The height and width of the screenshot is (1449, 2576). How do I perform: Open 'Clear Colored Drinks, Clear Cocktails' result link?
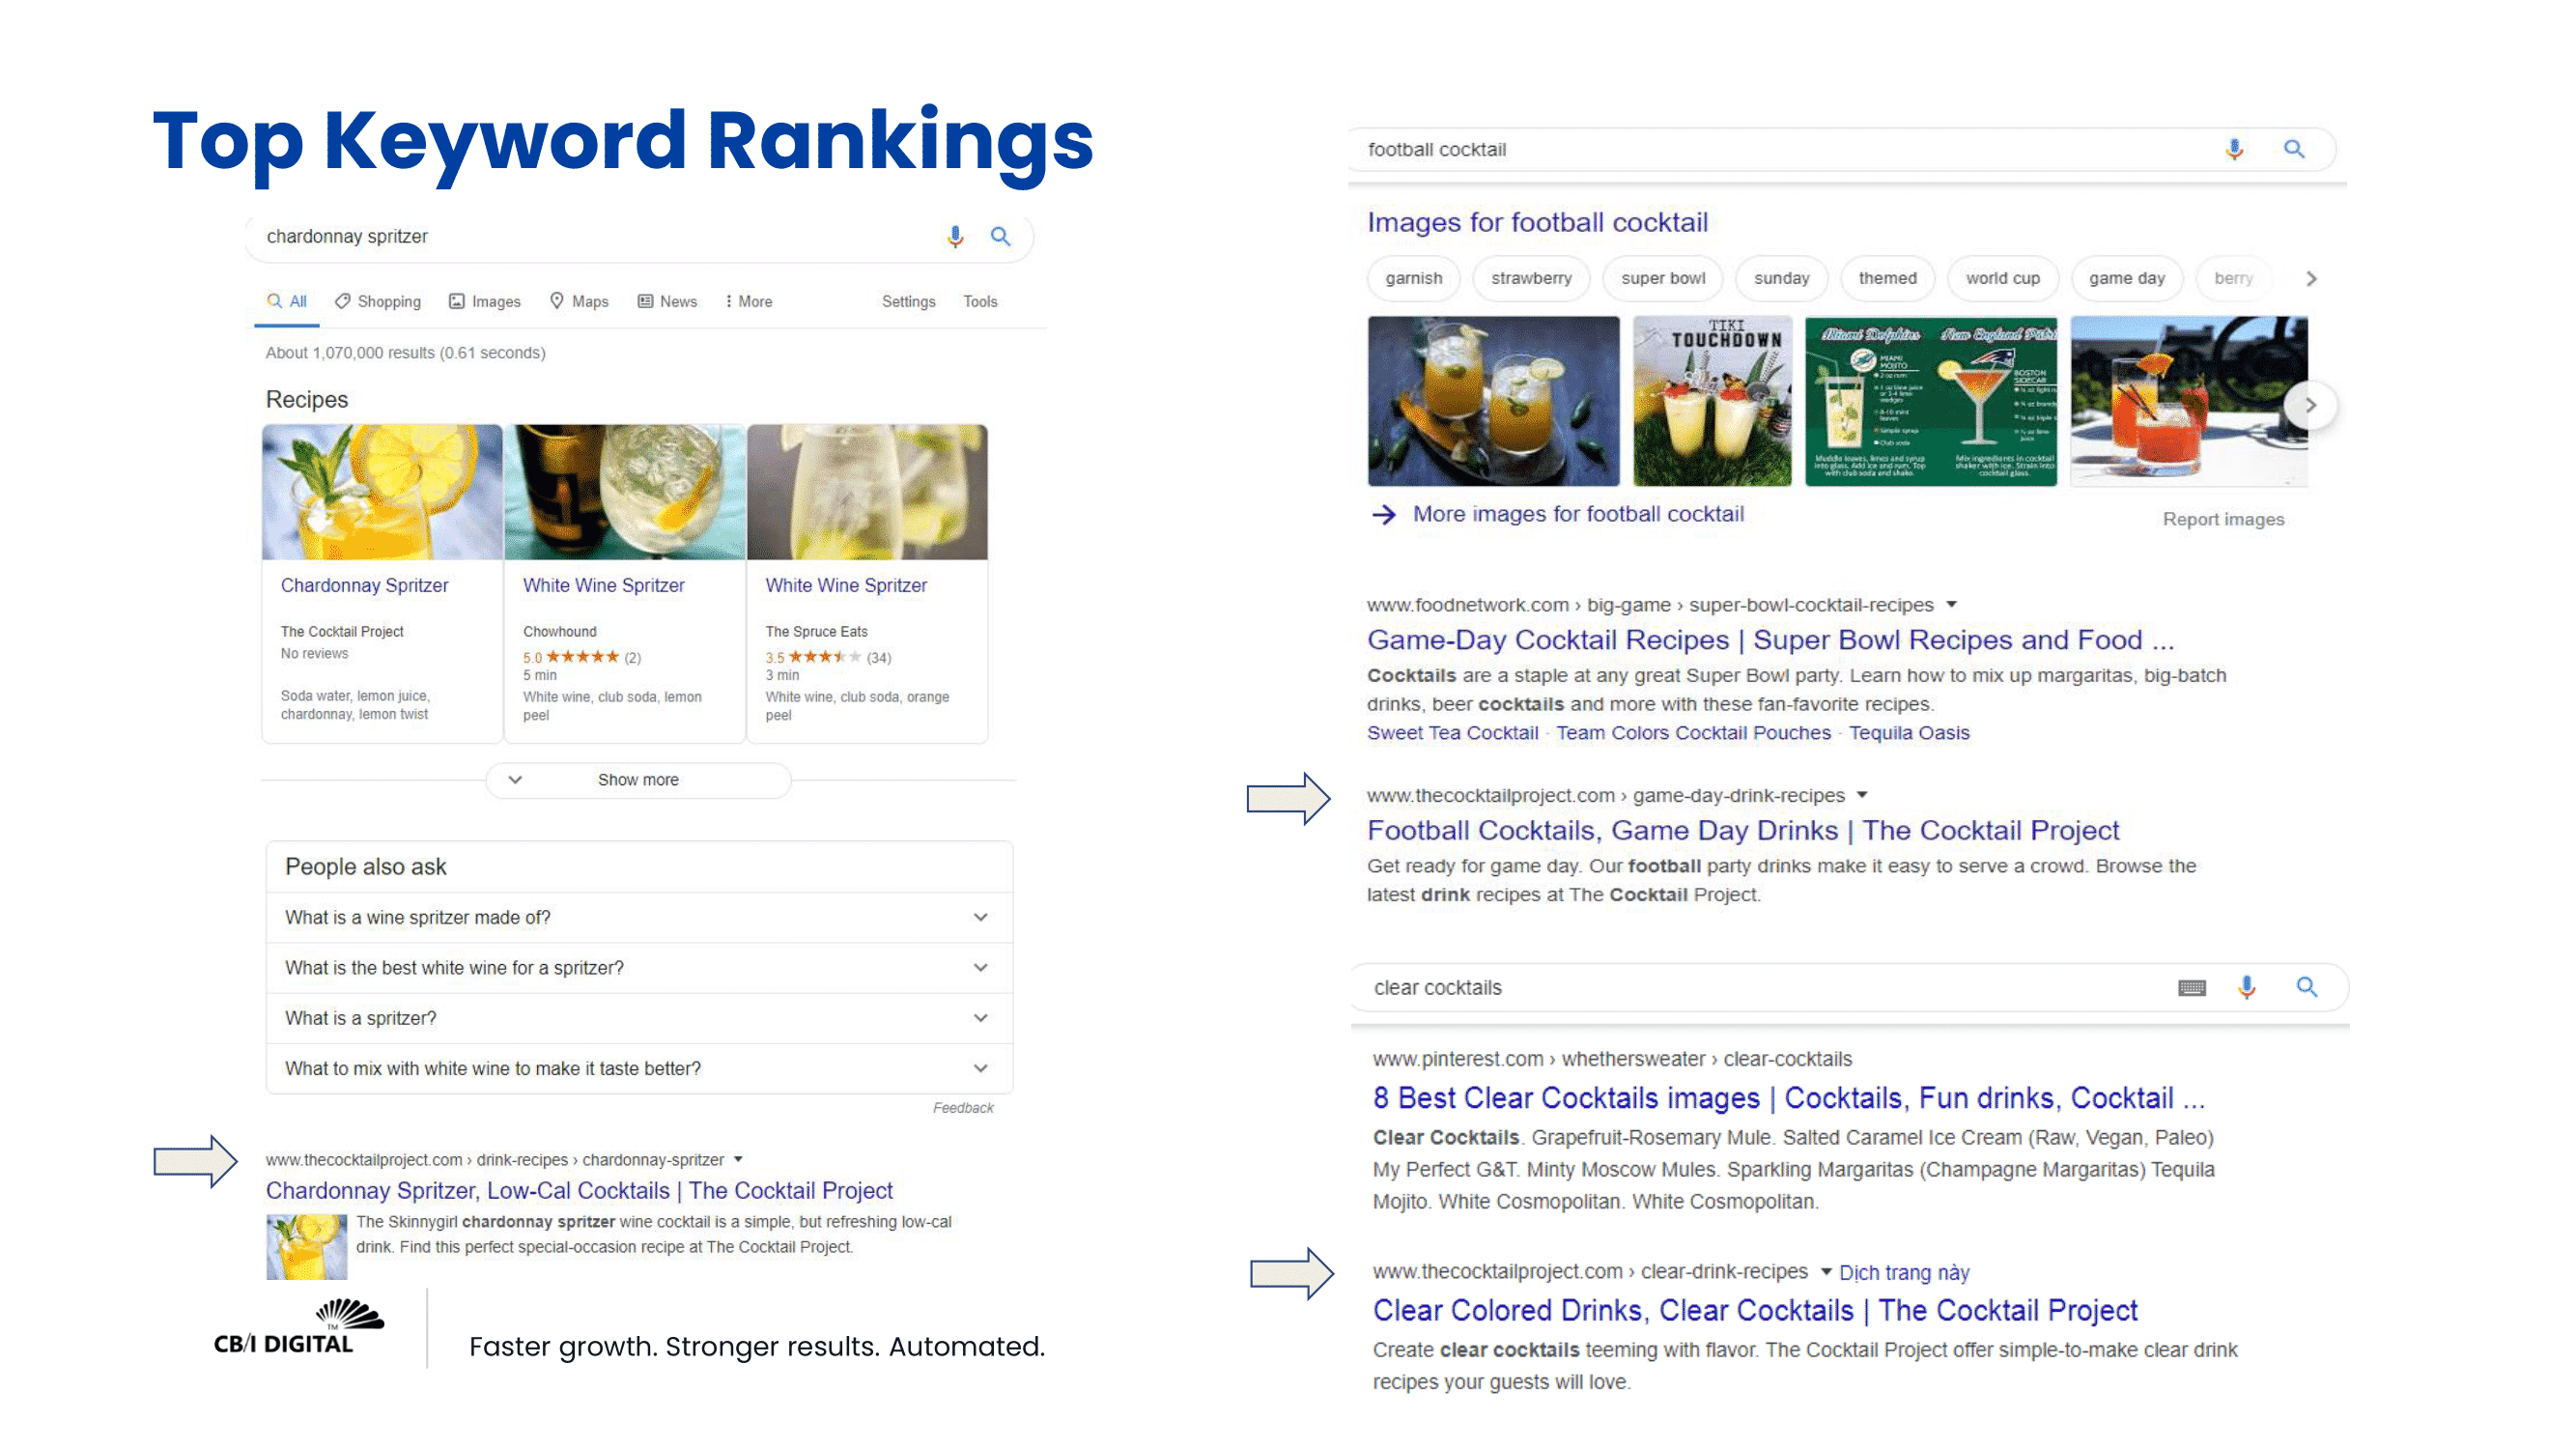pyautogui.click(x=1754, y=1310)
